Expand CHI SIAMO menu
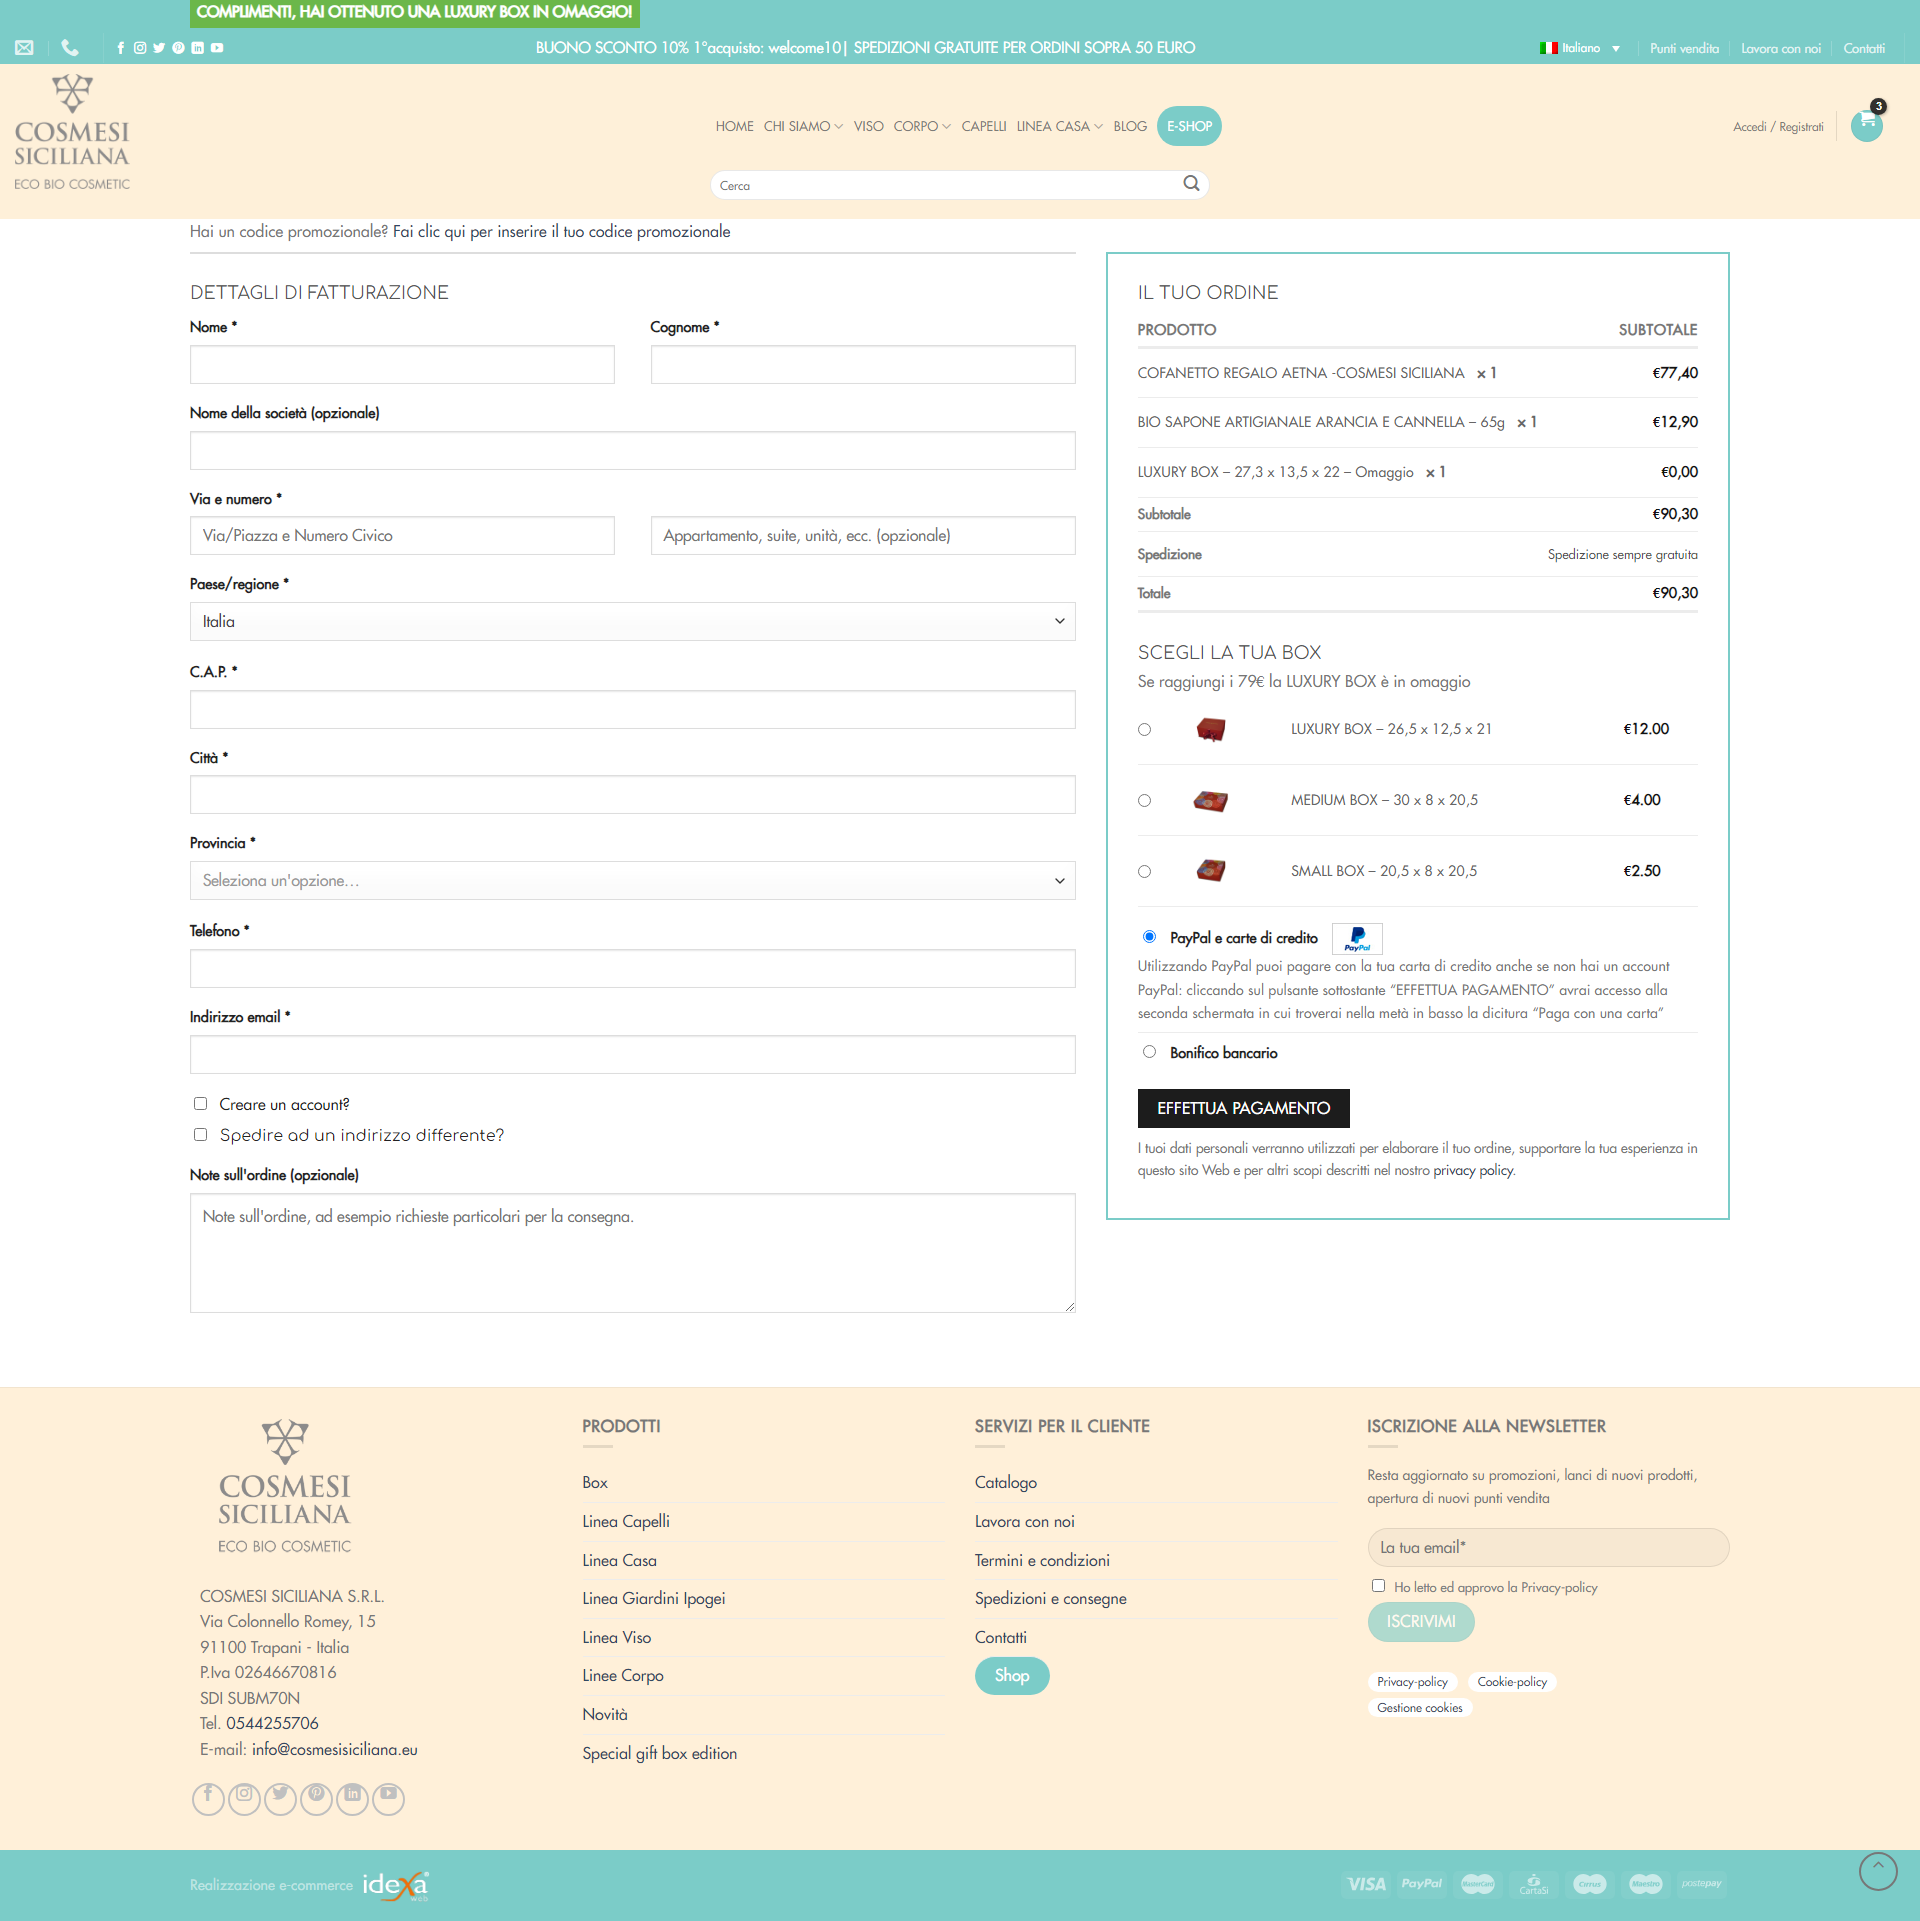 [803, 126]
